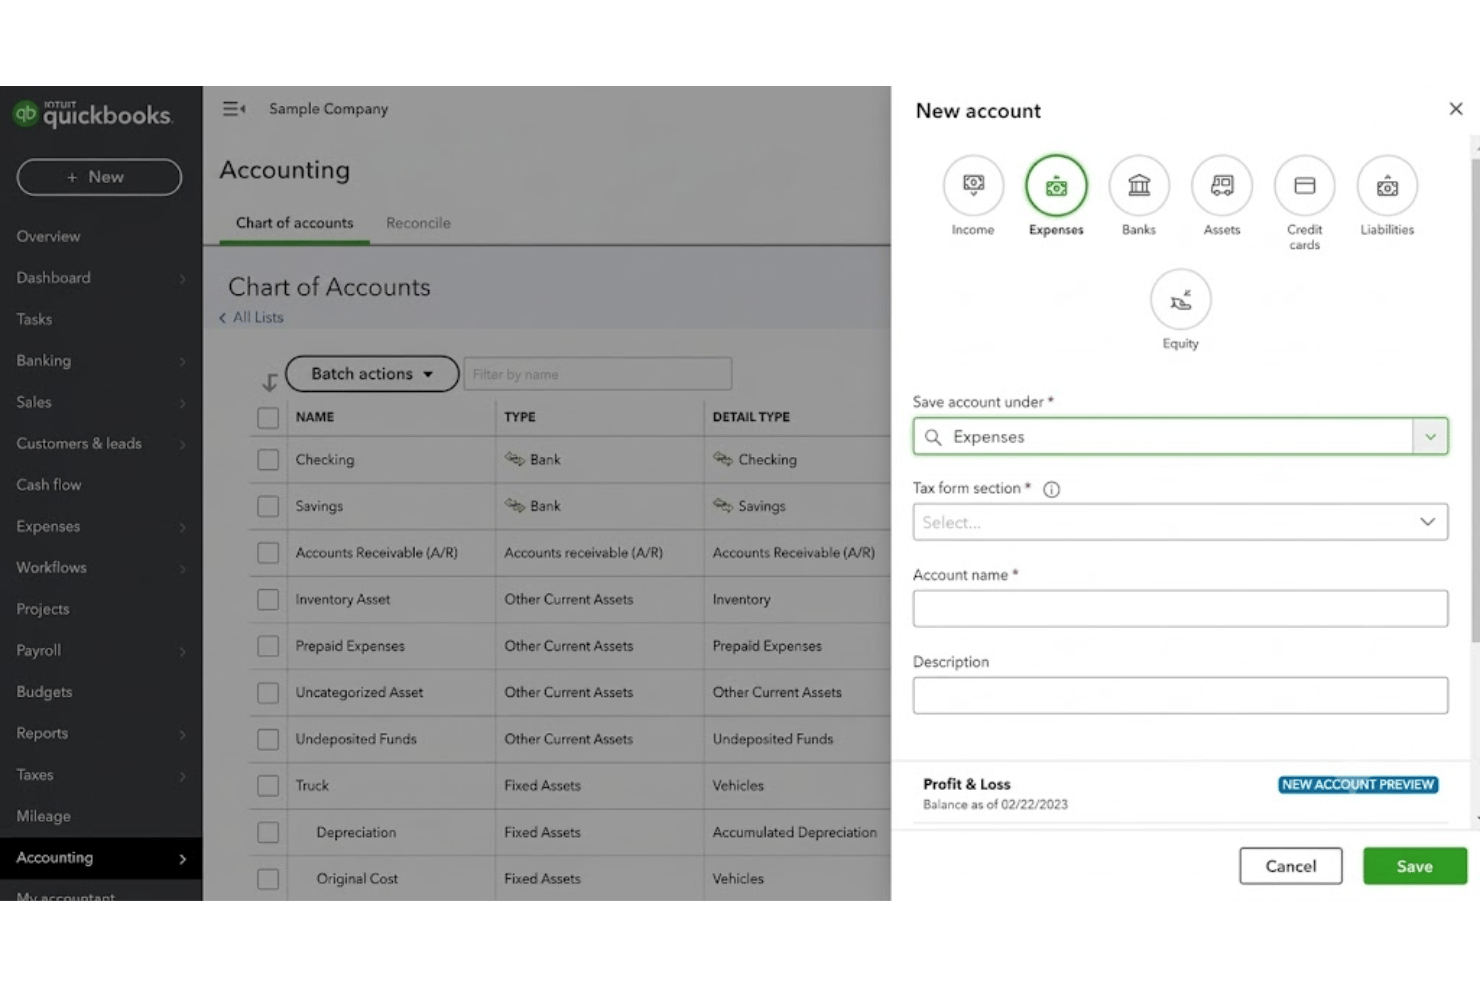
Task: Check the Depreciation row checkbox
Action: pyautogui.click(x=268, y=832)
